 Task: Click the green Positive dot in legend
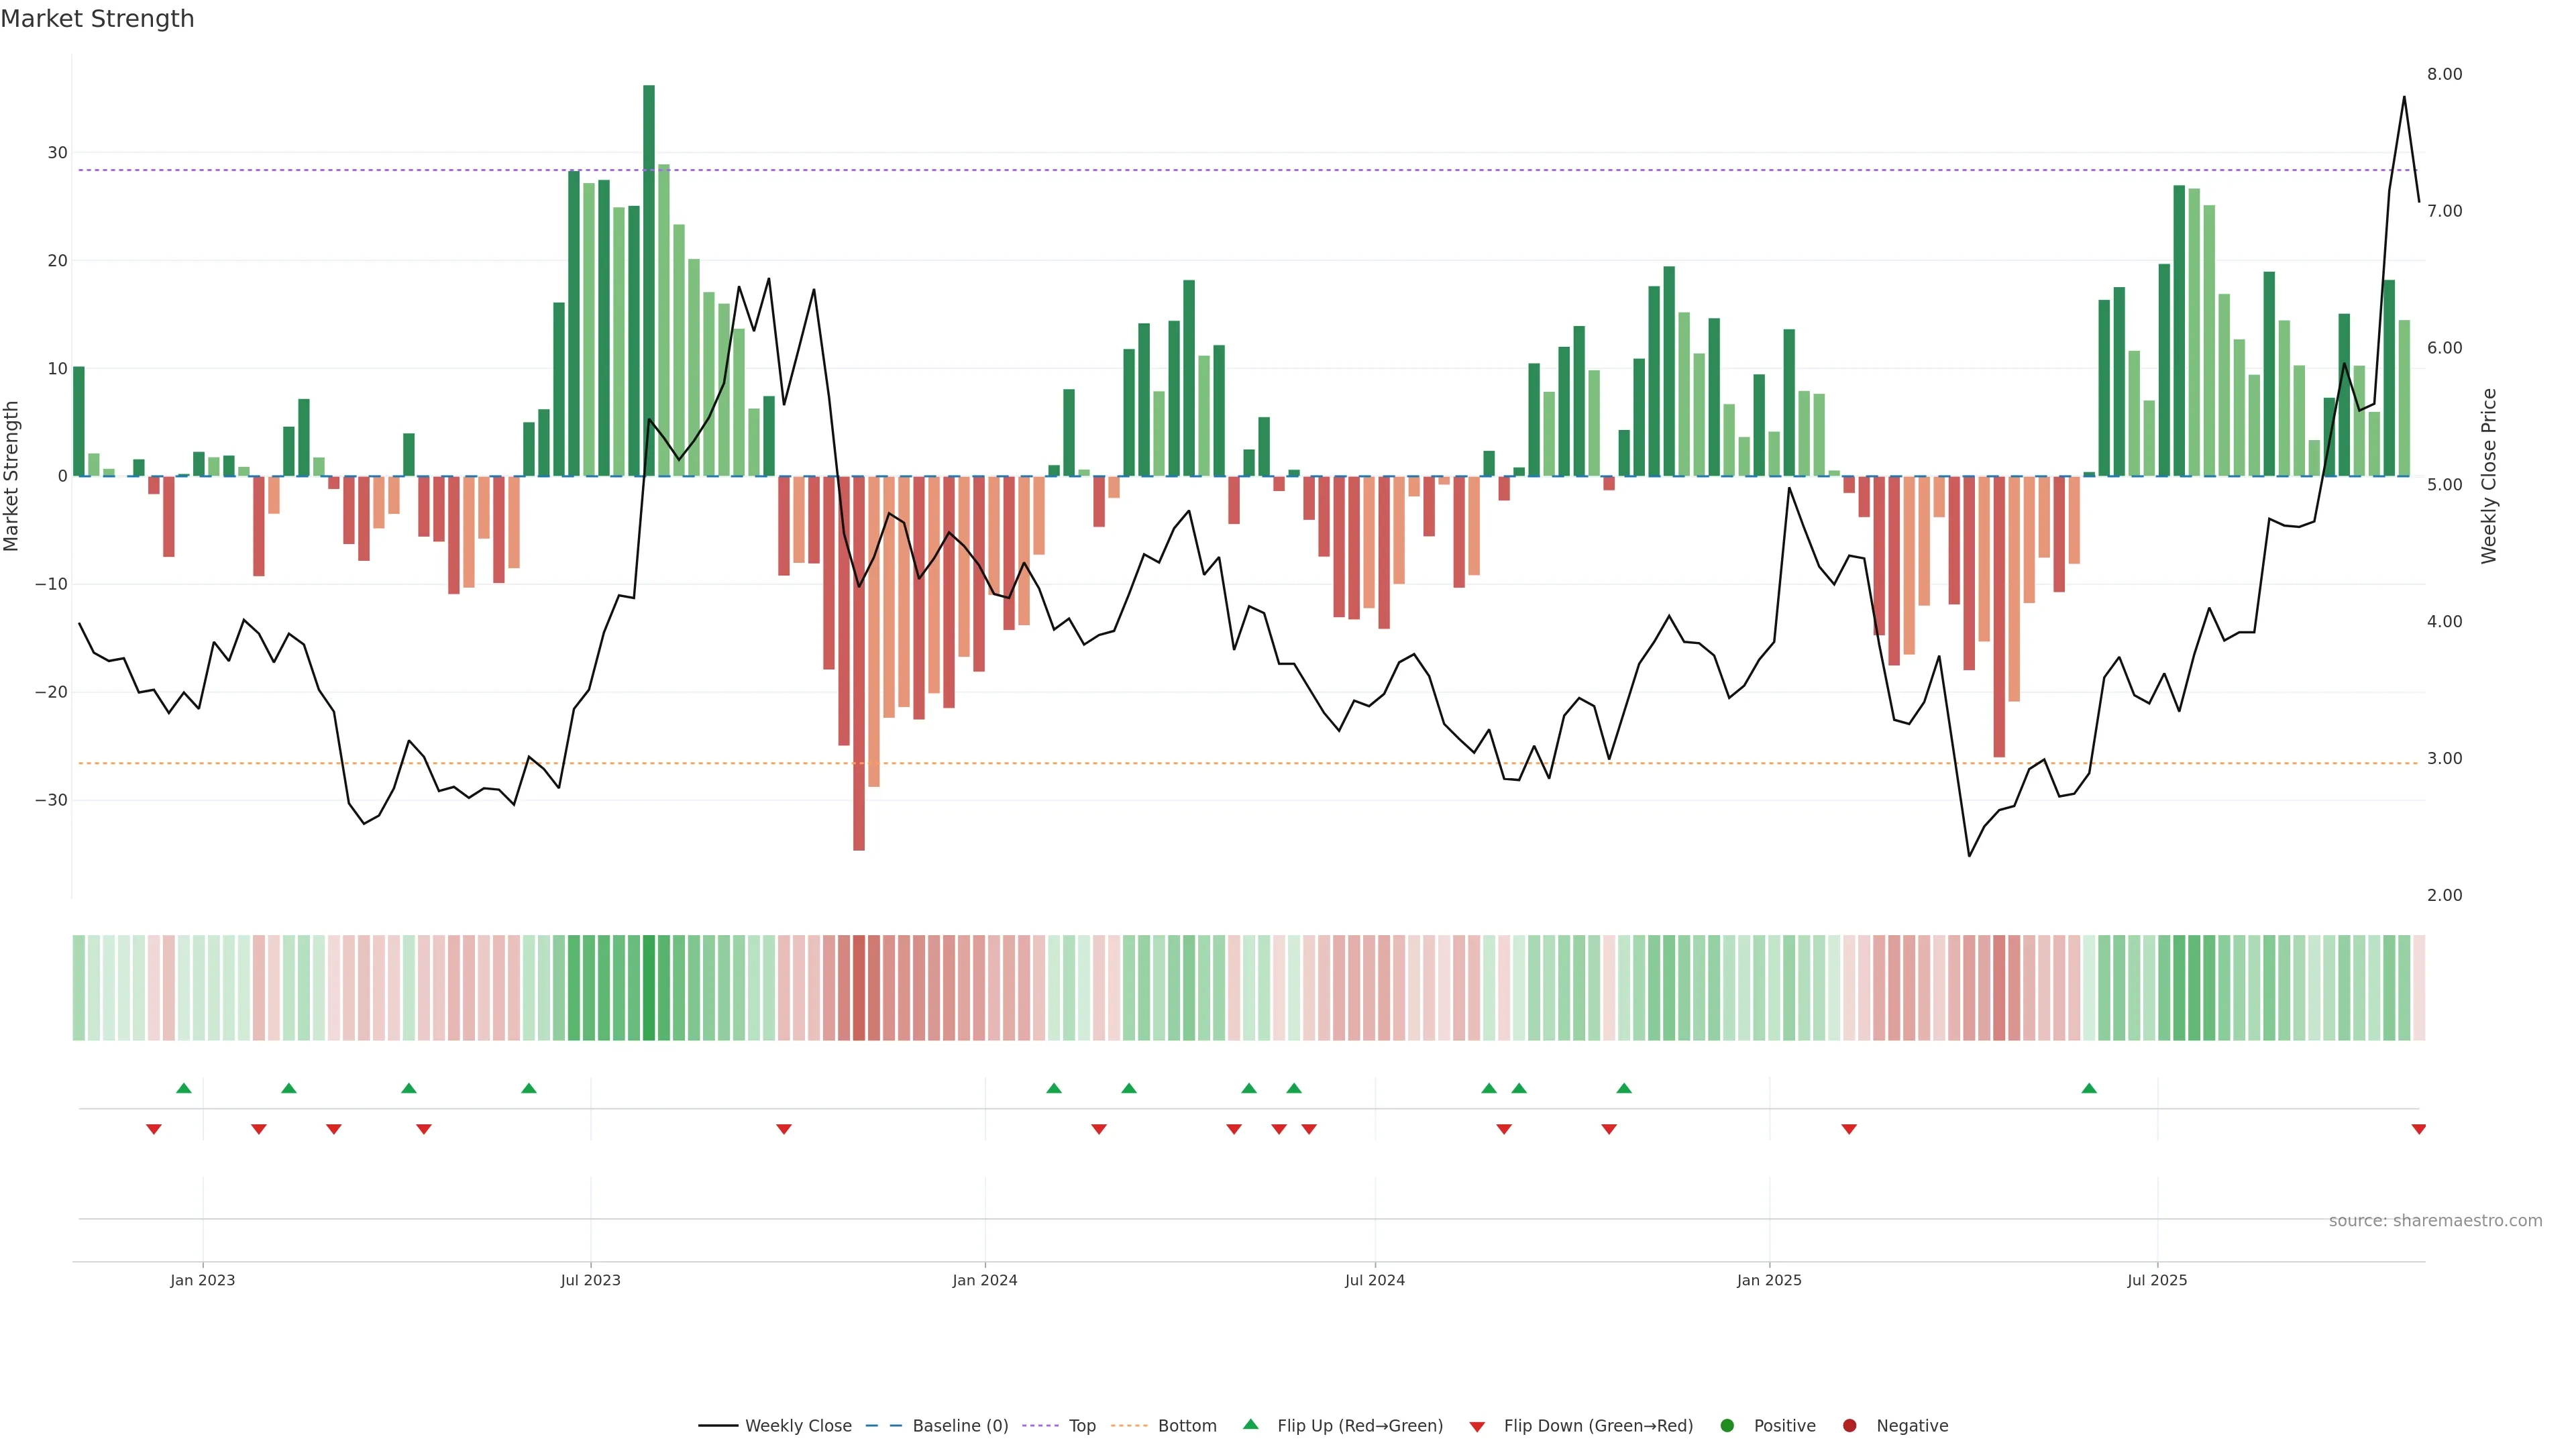click(1726, 1425)
